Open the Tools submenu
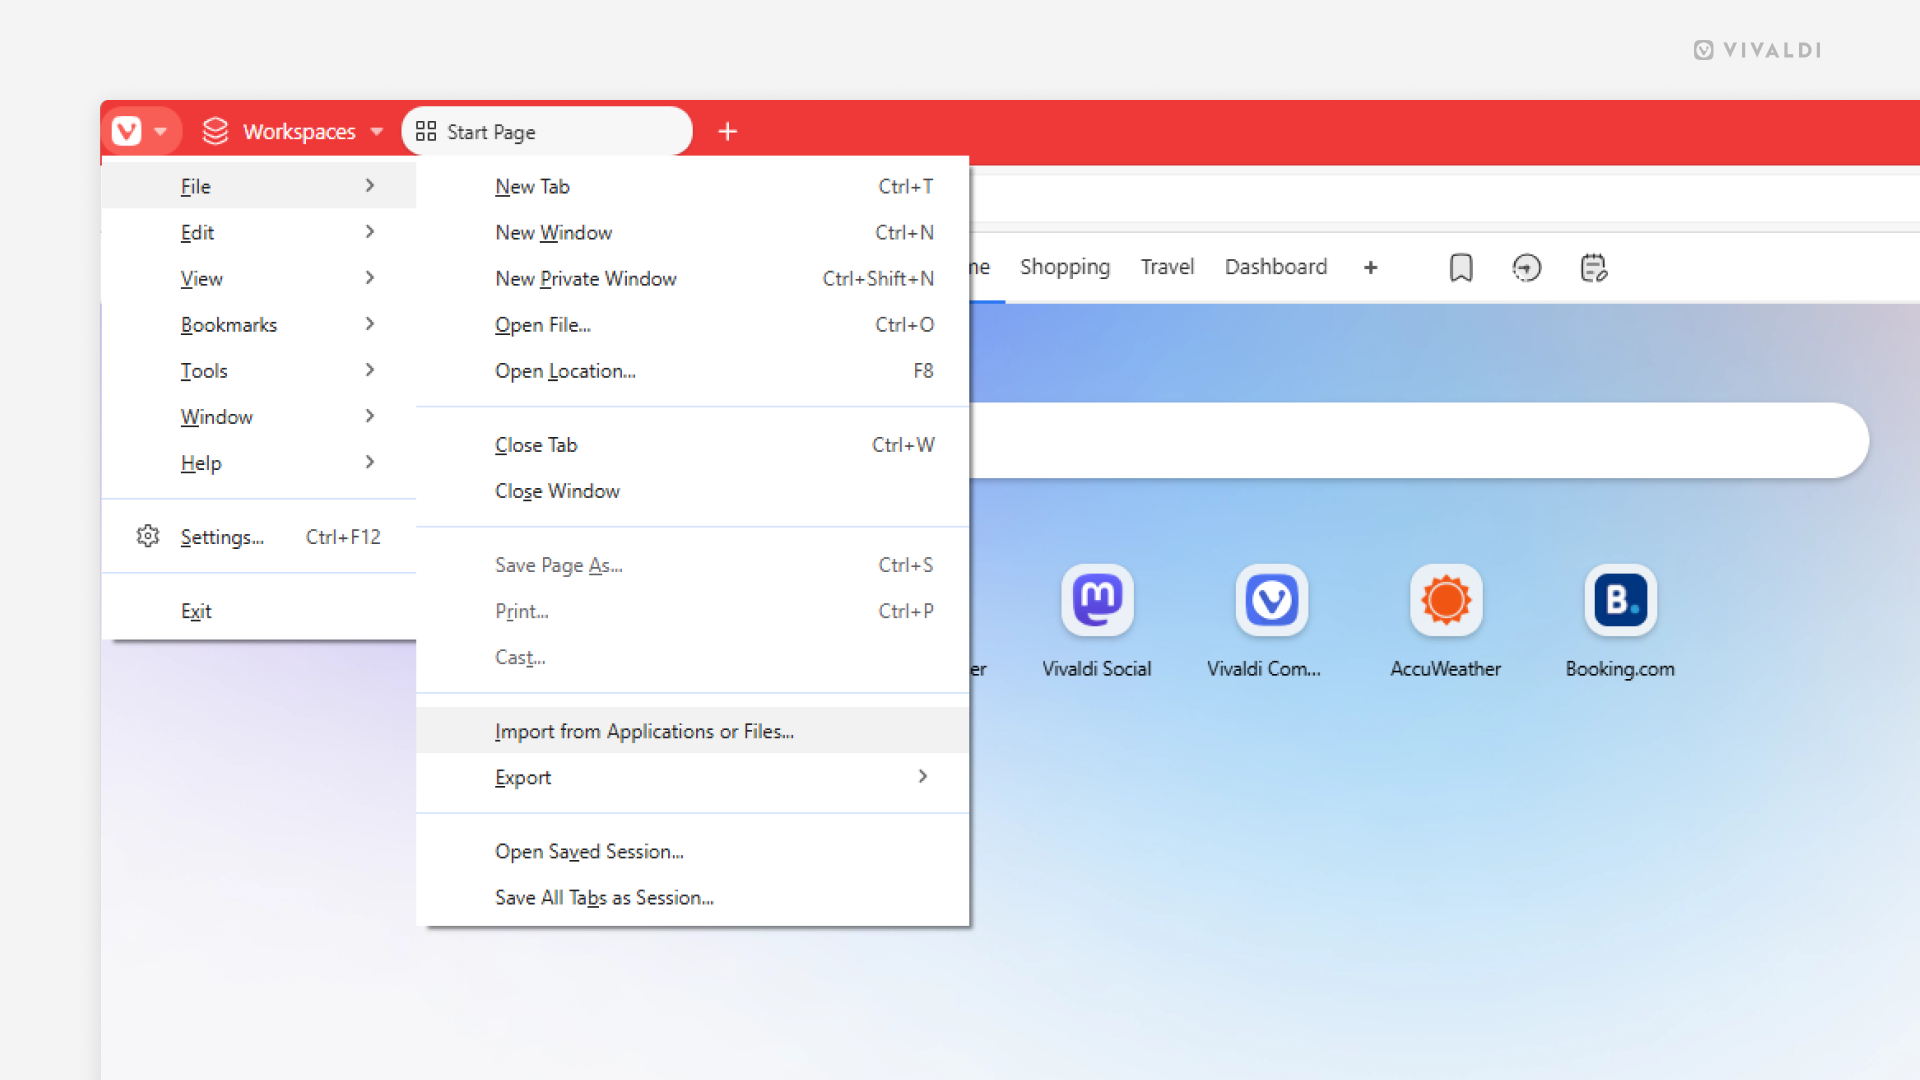 [x=259, y=370]
